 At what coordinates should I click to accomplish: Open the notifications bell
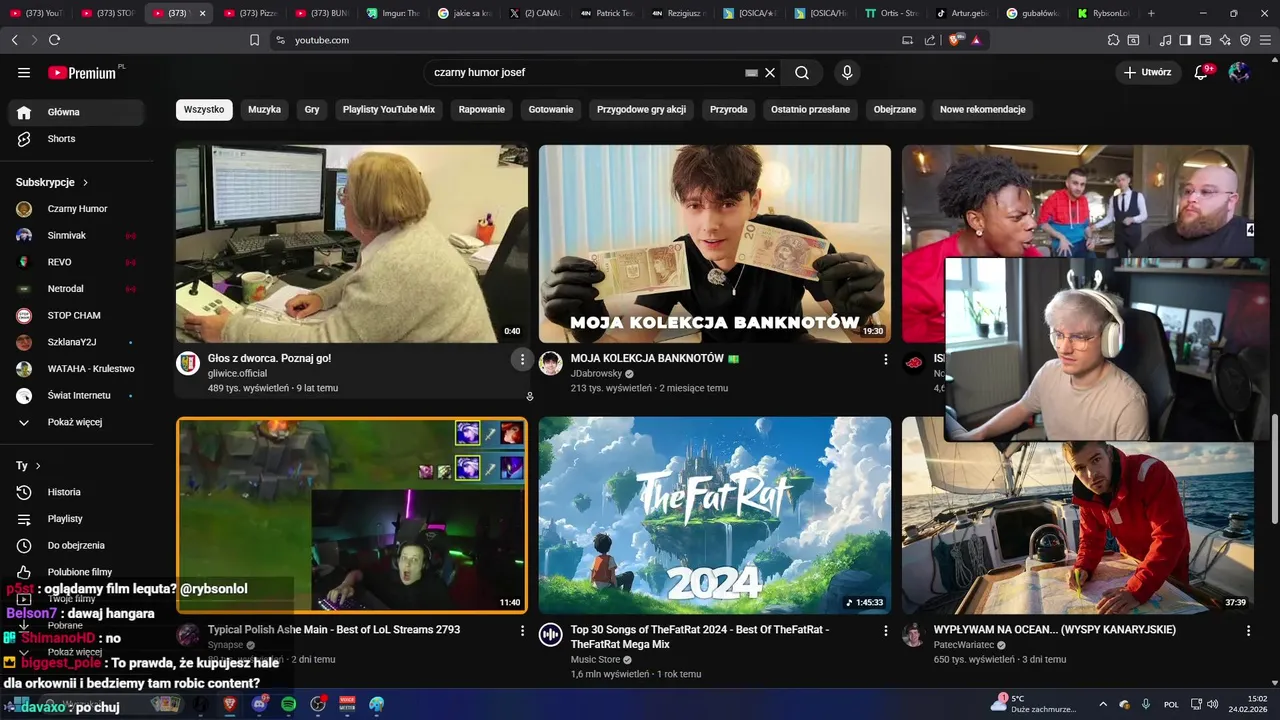pyautogui.click(x=1202, y=72)
